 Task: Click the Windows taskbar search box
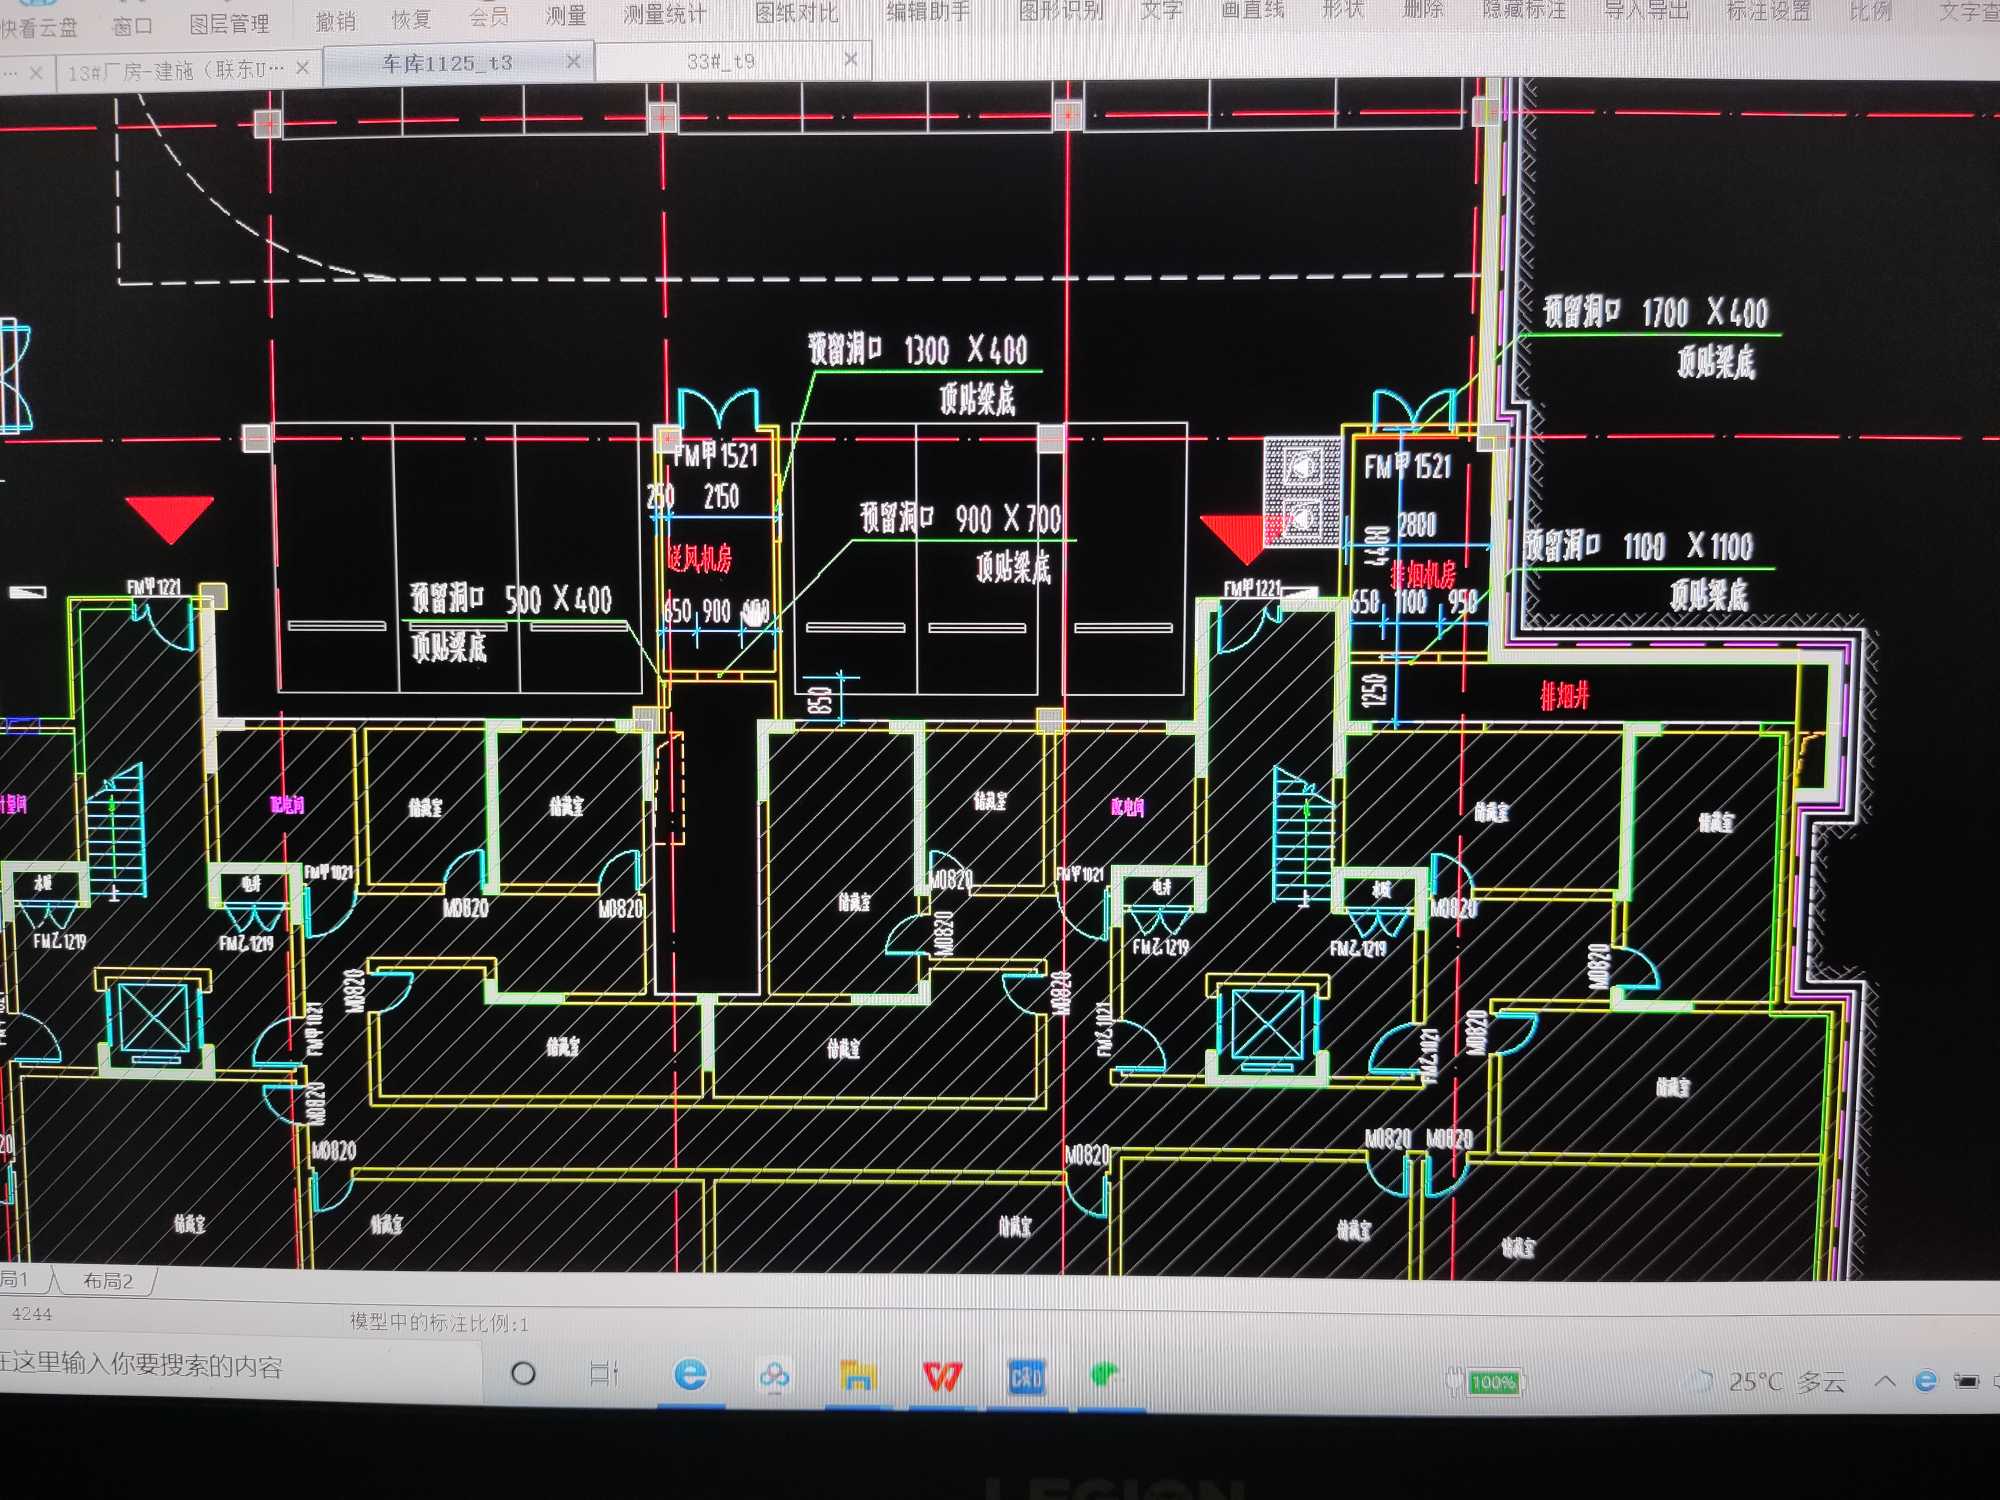pos(238,1366)
